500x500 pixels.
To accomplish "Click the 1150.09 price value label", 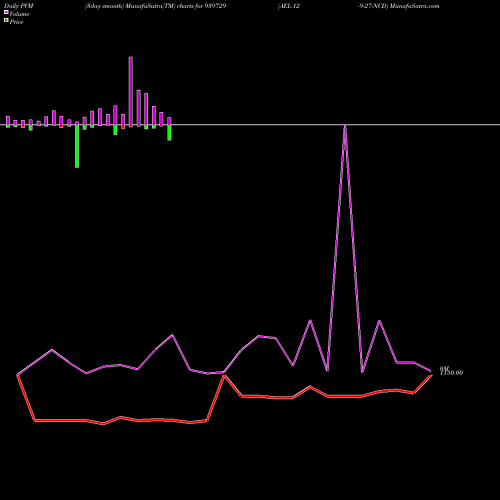I will point(452,373).
